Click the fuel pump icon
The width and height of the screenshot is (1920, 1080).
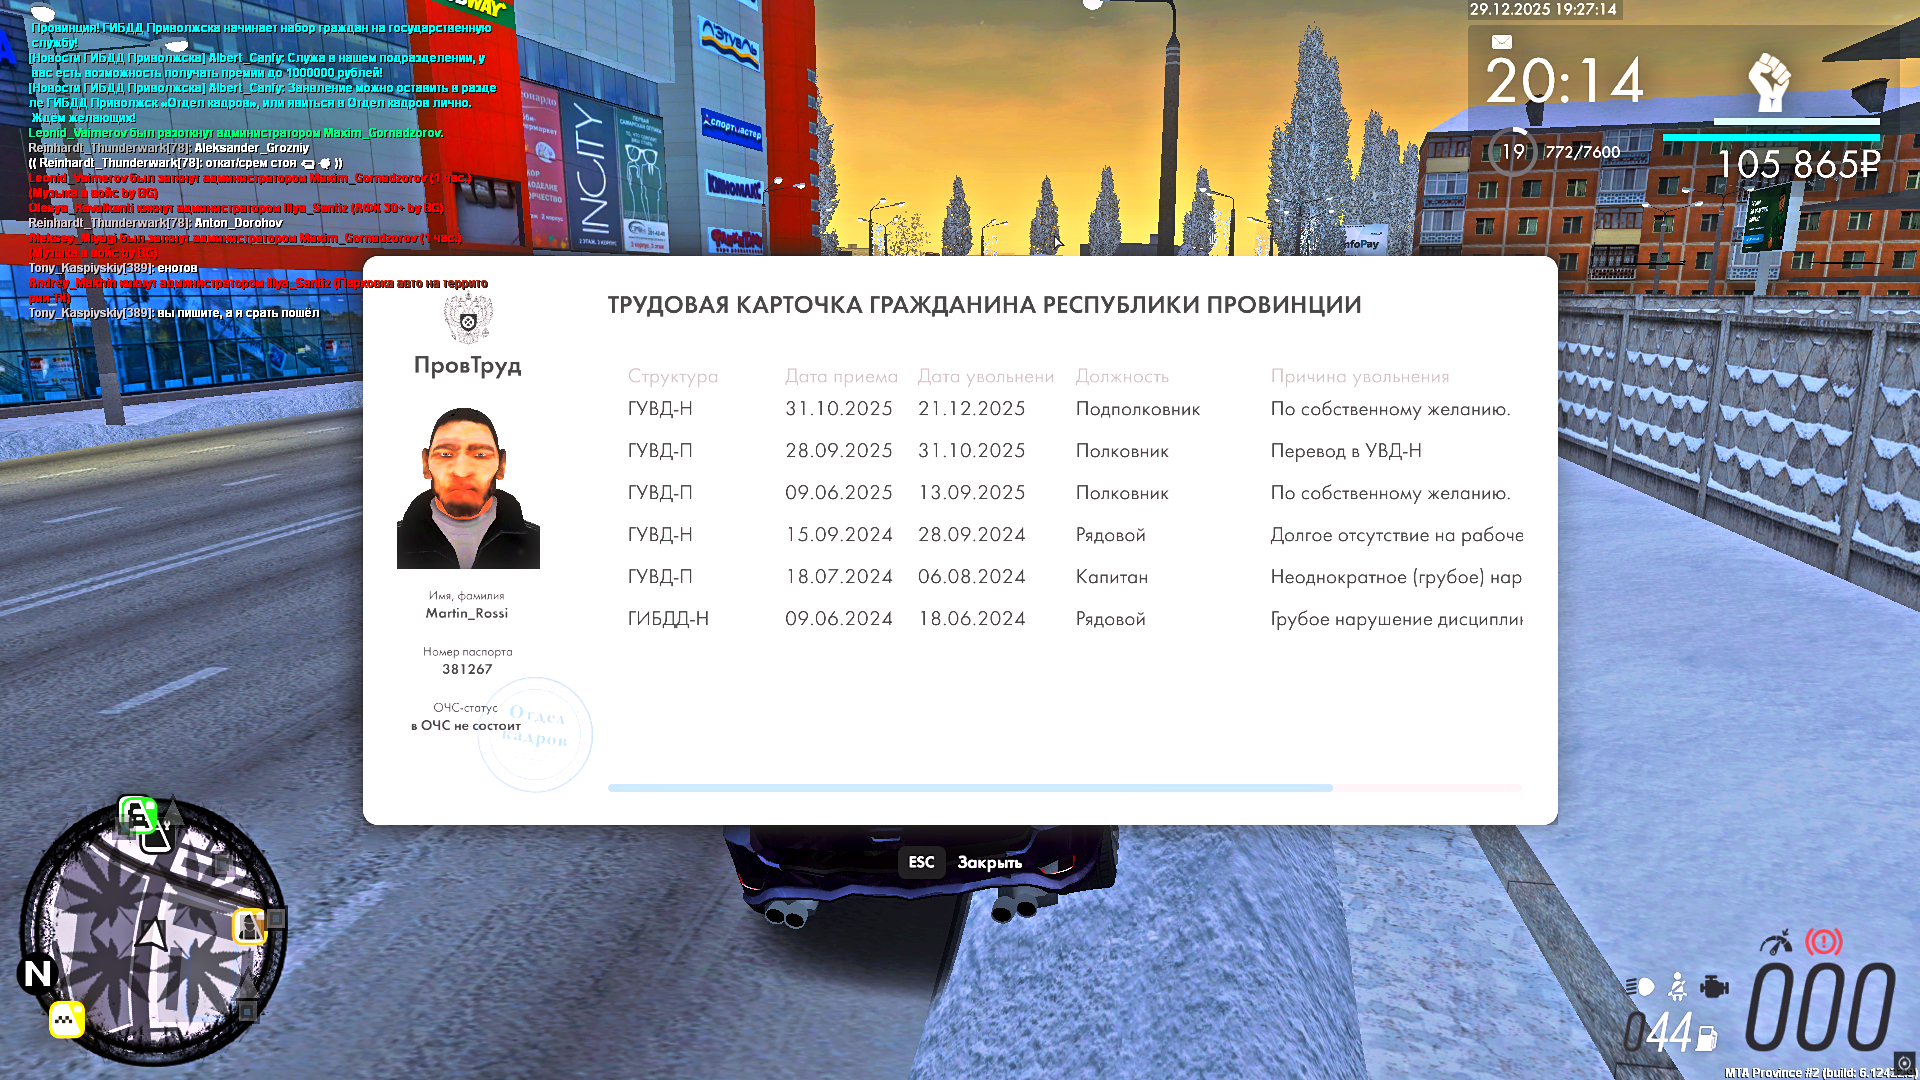tap(1707, 1039)
